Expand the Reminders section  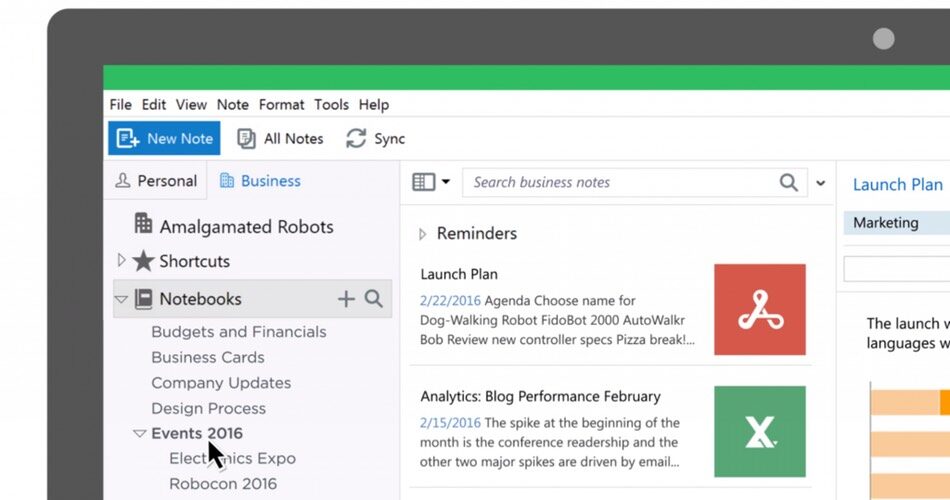(422, 234)
